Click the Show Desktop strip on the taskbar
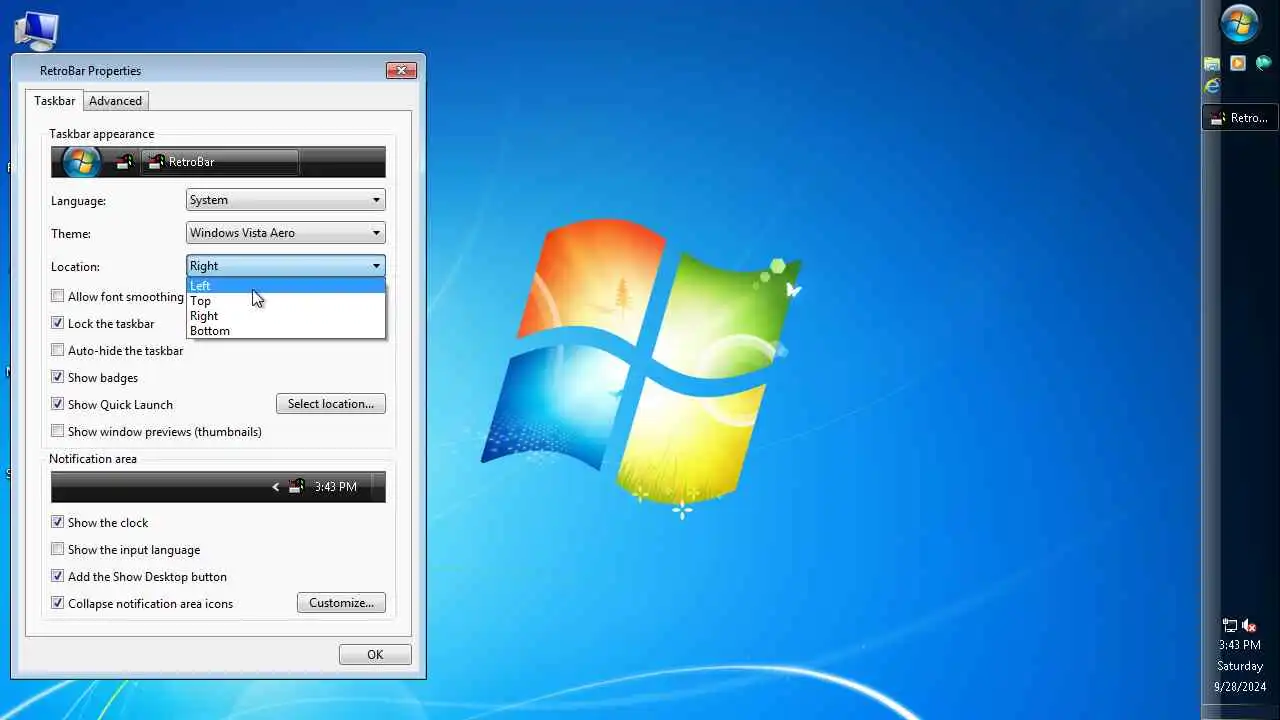The width and height of the screenshot is (1280, 720). tap(1240, 710)
